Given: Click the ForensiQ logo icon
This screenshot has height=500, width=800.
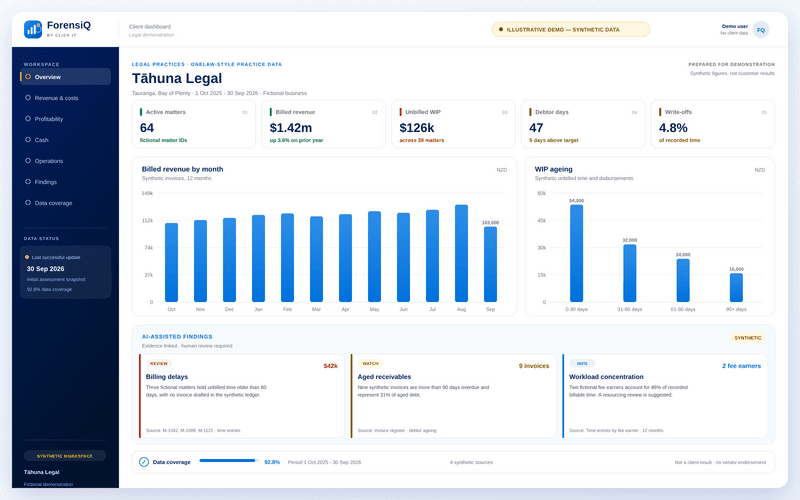Looking at the screenshot, I should [33, 29].
